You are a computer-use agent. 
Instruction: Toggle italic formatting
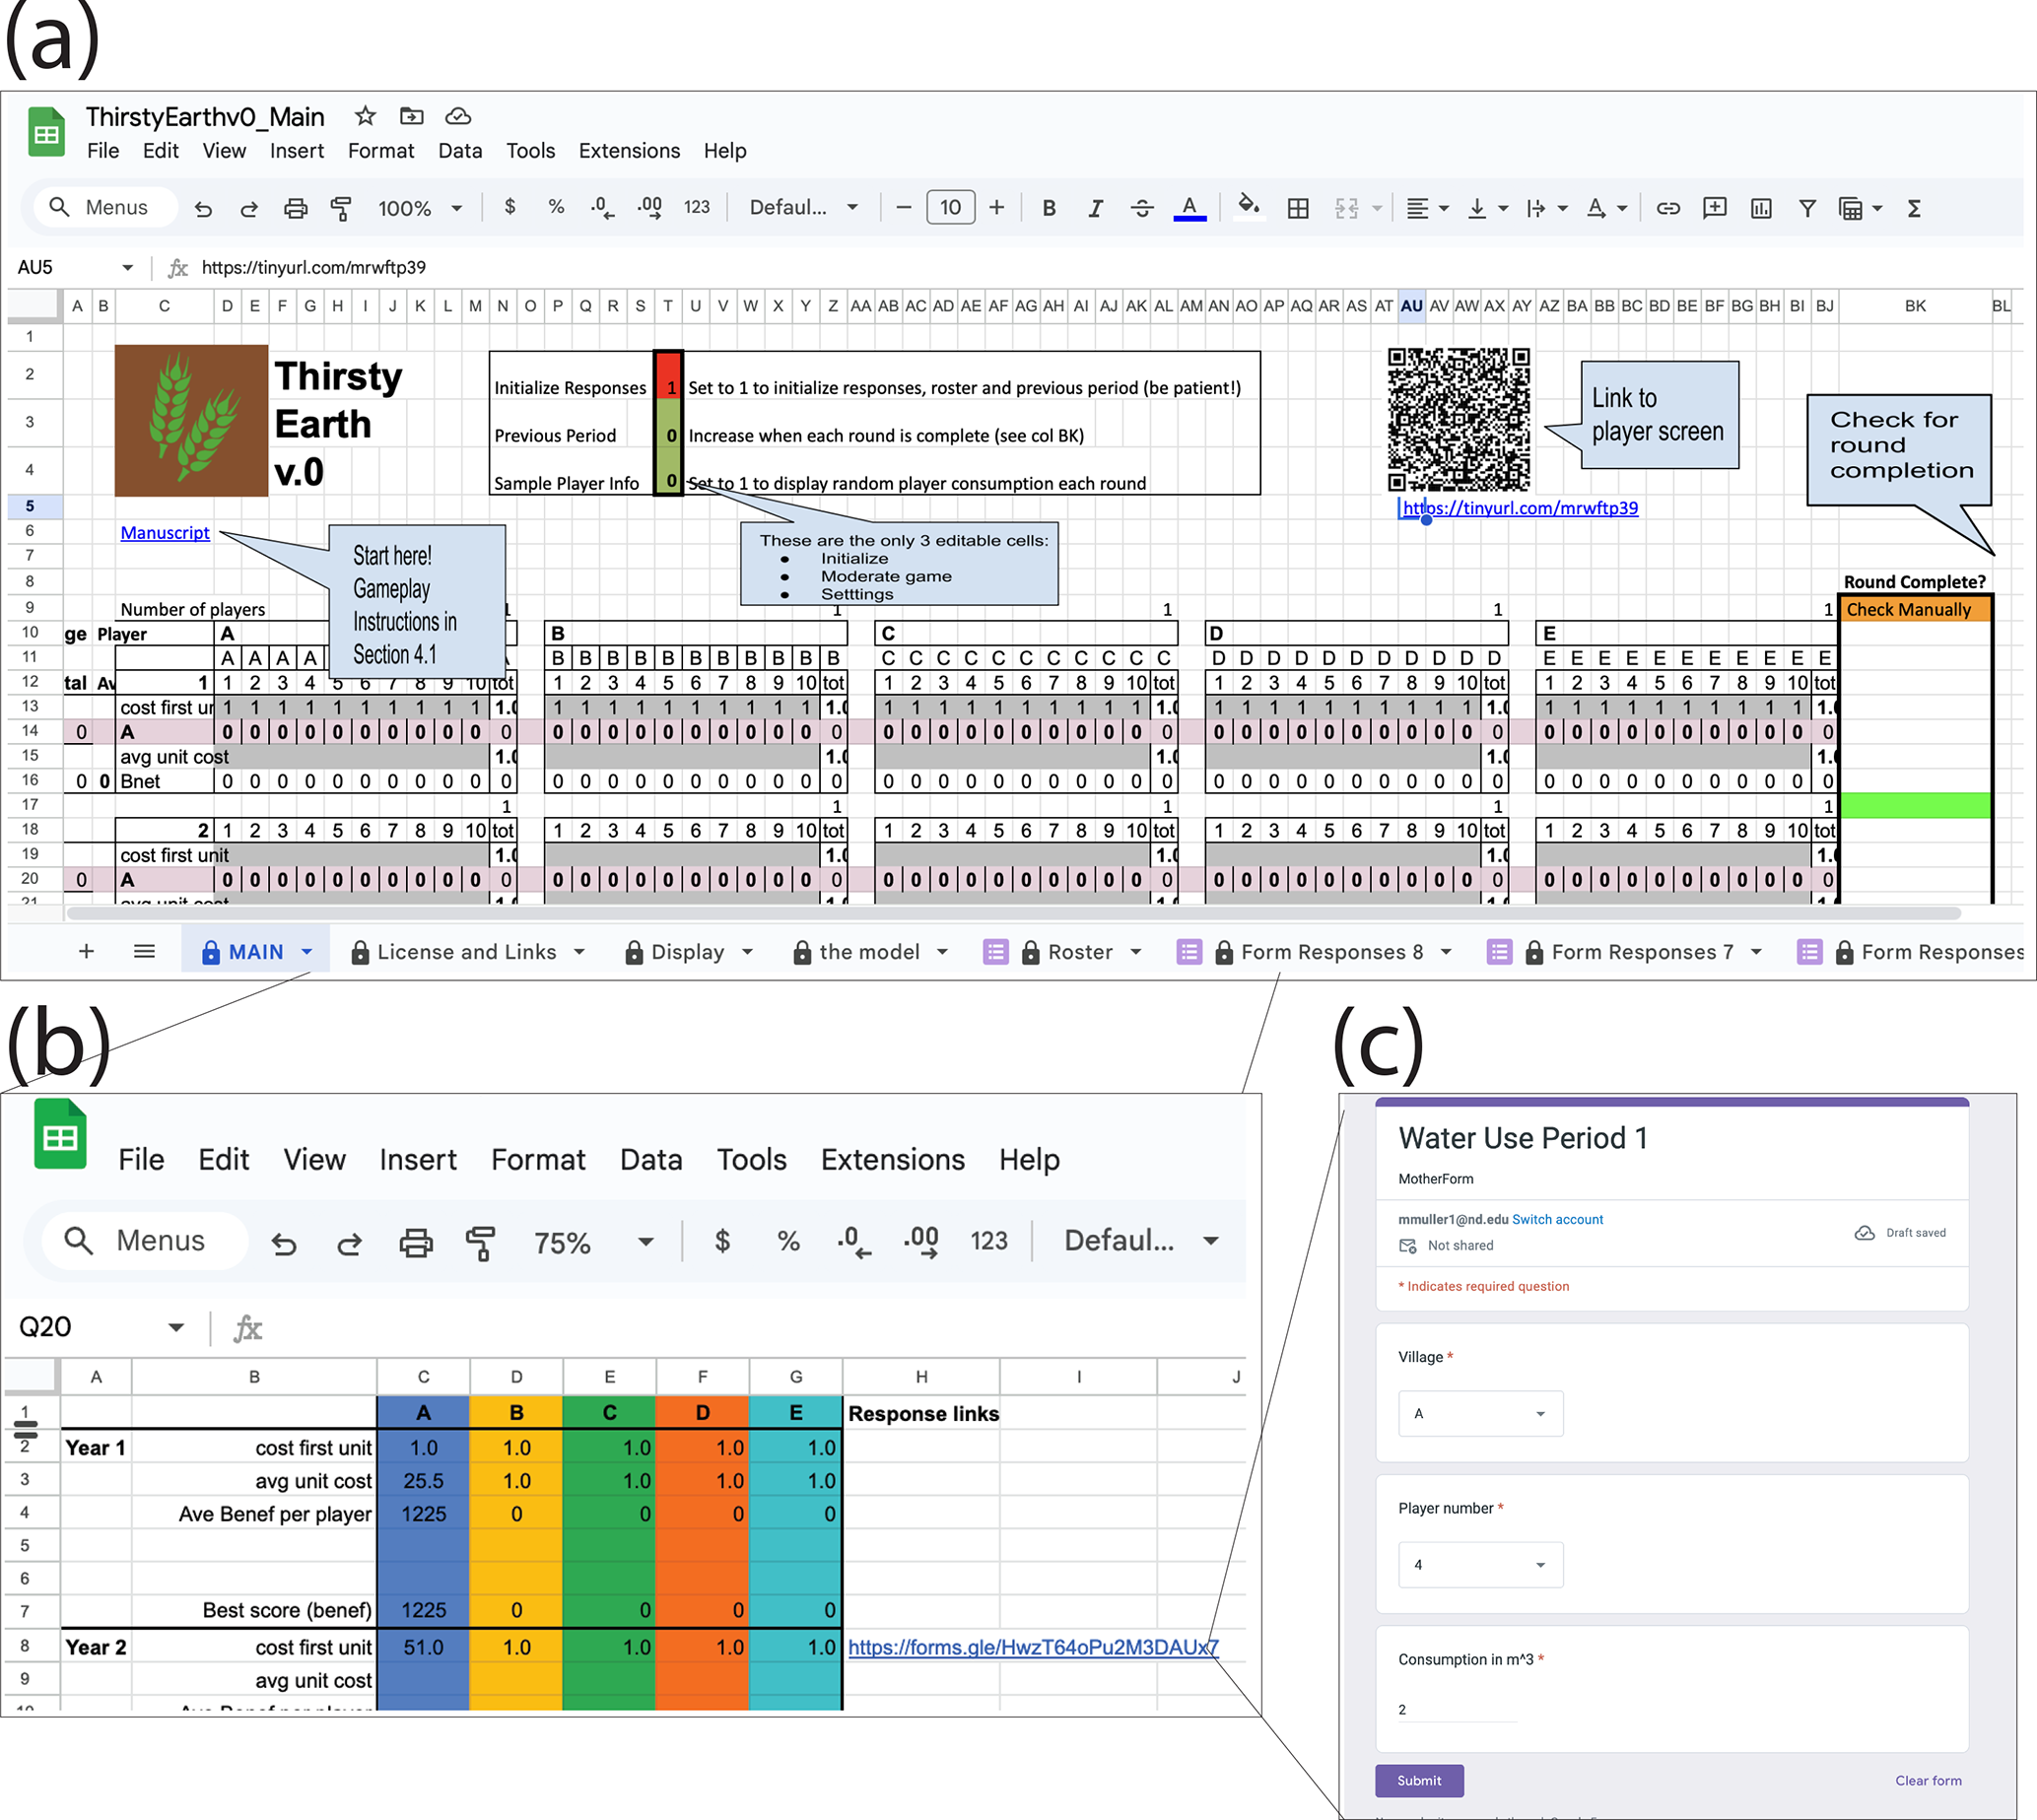(1095, 208)
